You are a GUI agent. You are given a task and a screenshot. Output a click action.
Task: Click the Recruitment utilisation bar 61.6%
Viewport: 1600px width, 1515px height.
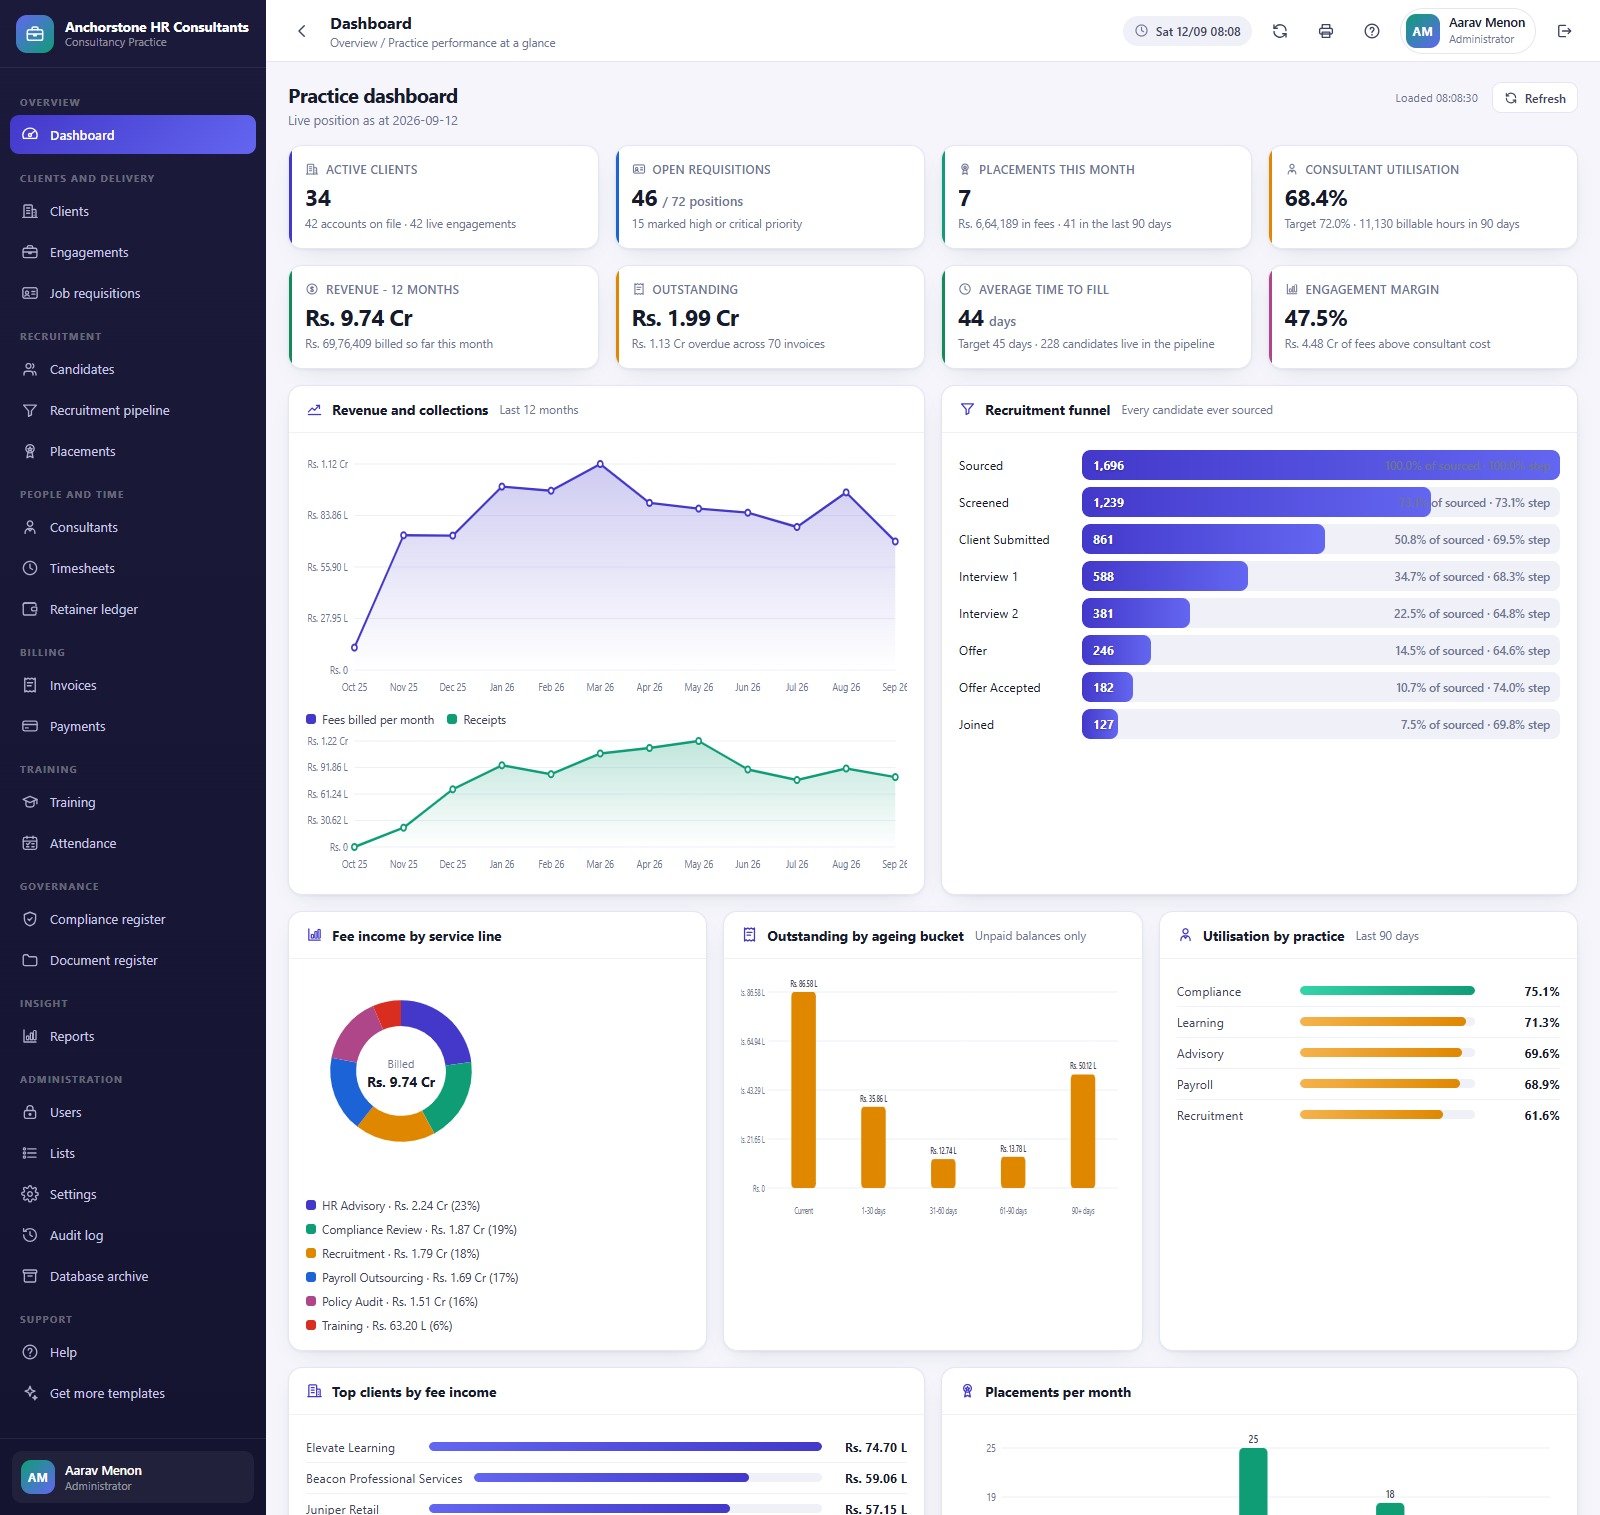tap(1371, 1115)
